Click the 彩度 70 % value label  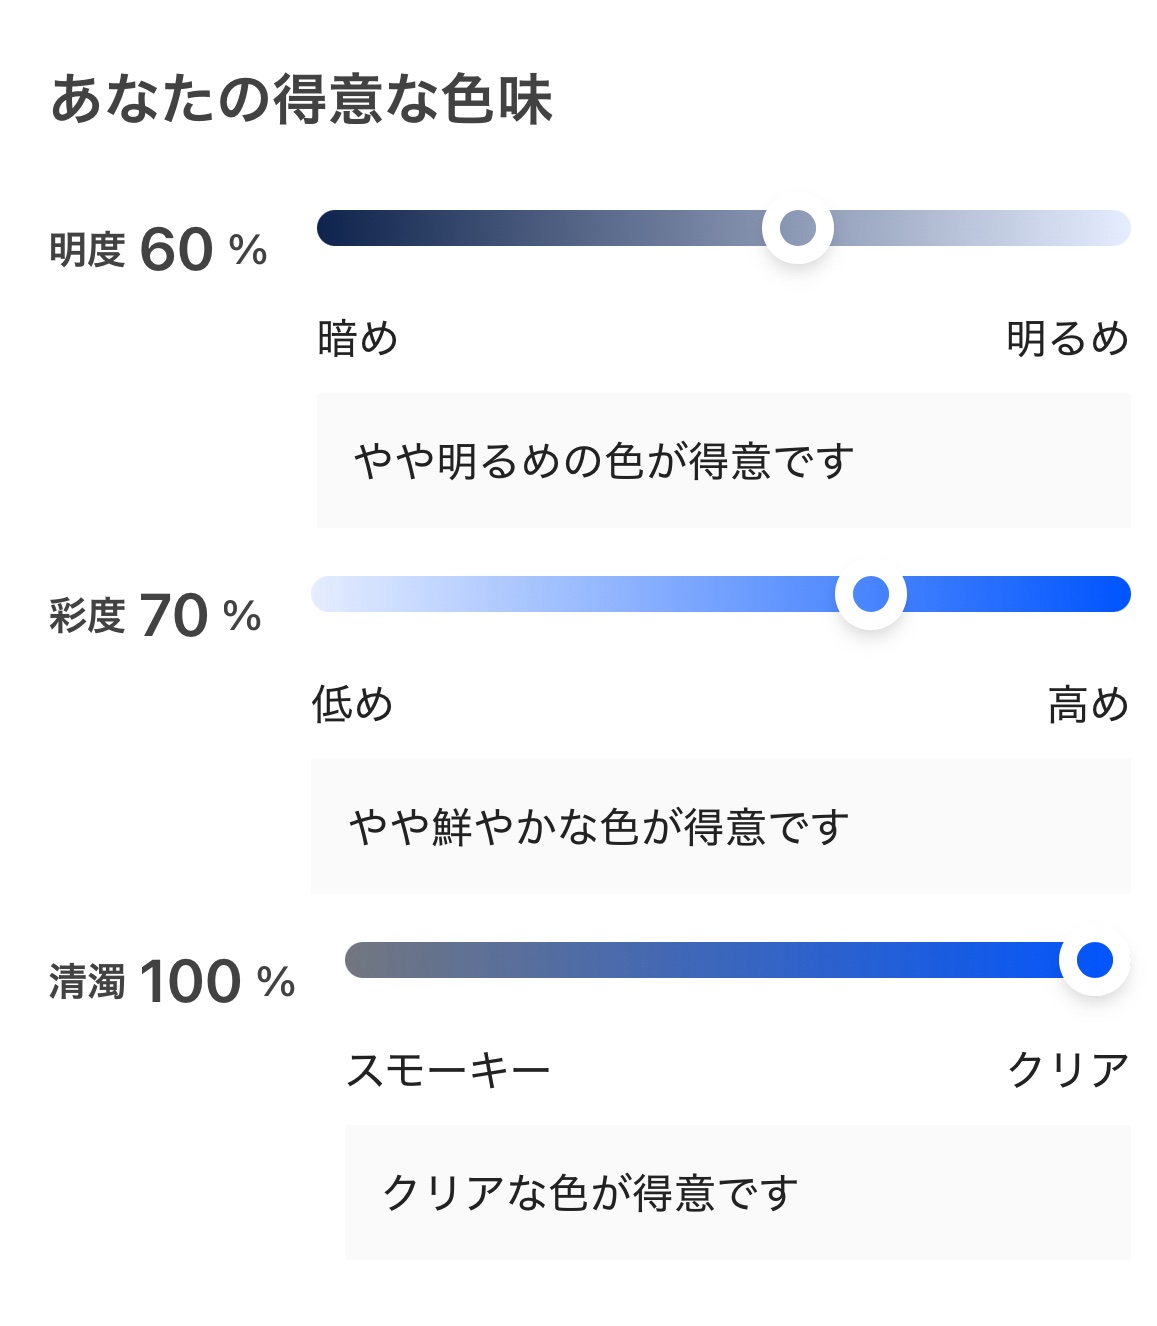click(x=155, y=616)
